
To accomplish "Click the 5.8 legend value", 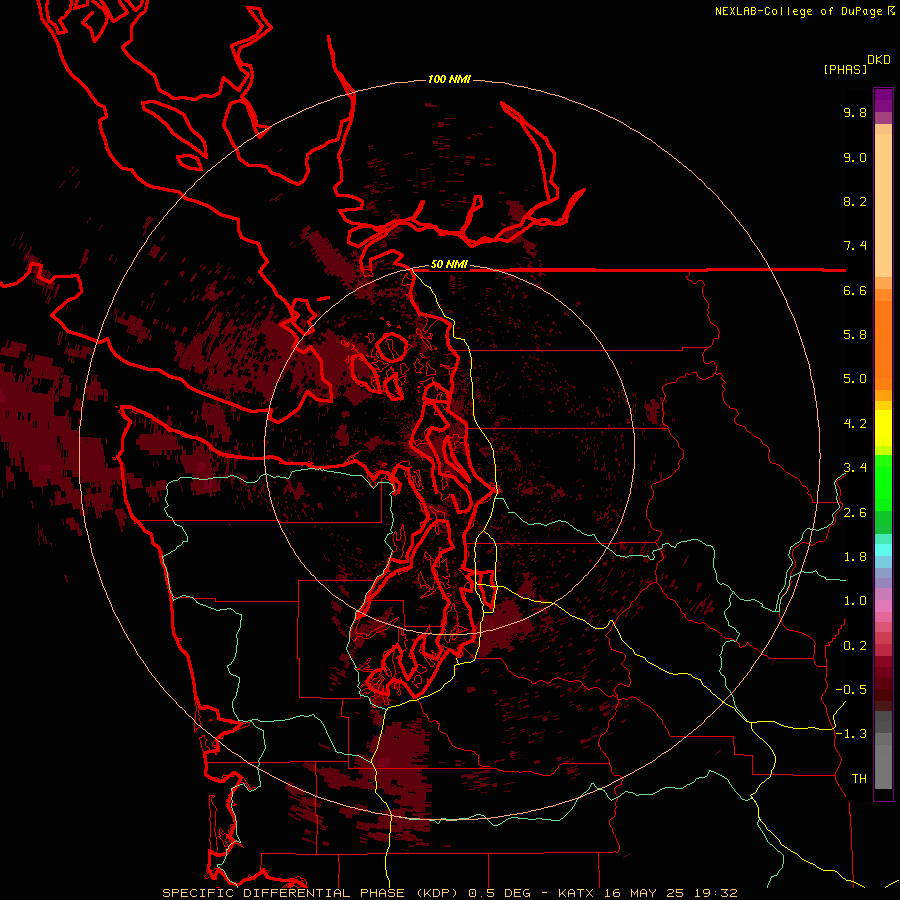I will tap(855, 335).
